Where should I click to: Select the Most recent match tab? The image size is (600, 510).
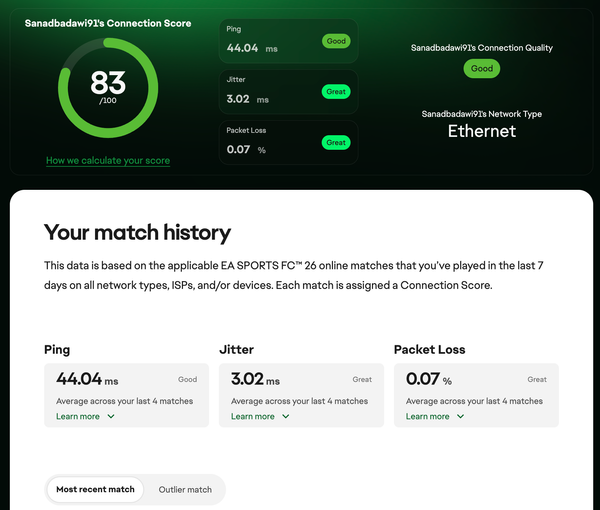[x=95, y=490]
